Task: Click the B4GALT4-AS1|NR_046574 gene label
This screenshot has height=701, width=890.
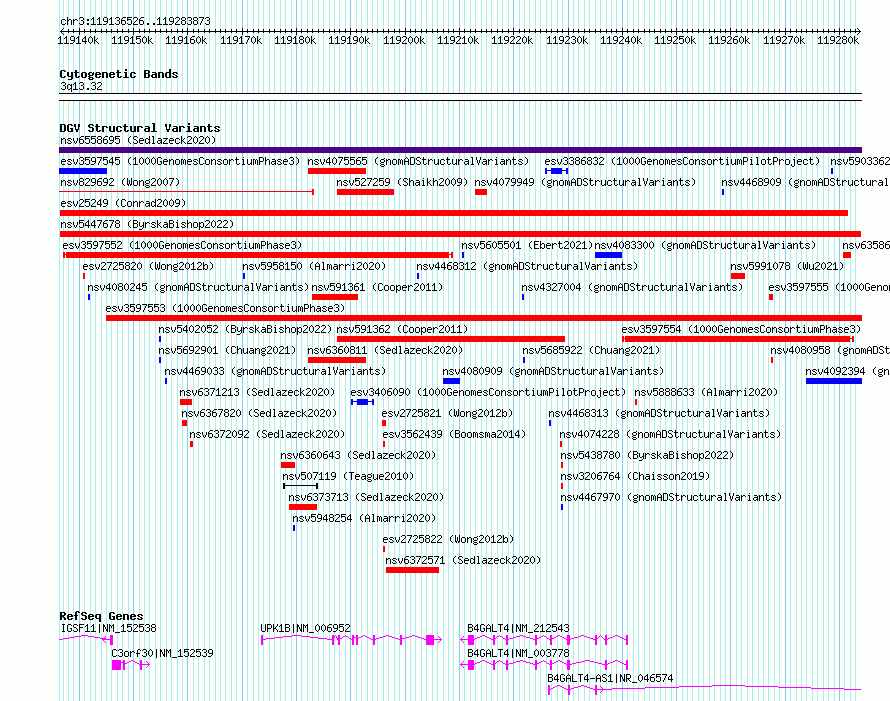Action: tap(610, 678)
